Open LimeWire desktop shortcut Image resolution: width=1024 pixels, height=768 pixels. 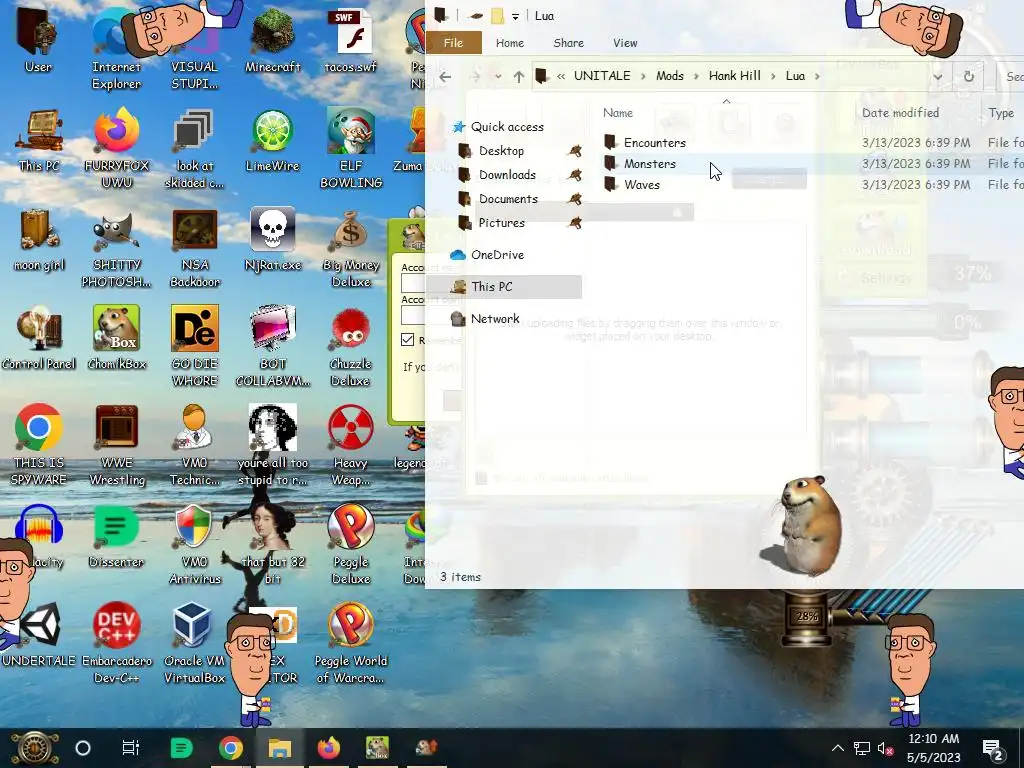[272, 140]
